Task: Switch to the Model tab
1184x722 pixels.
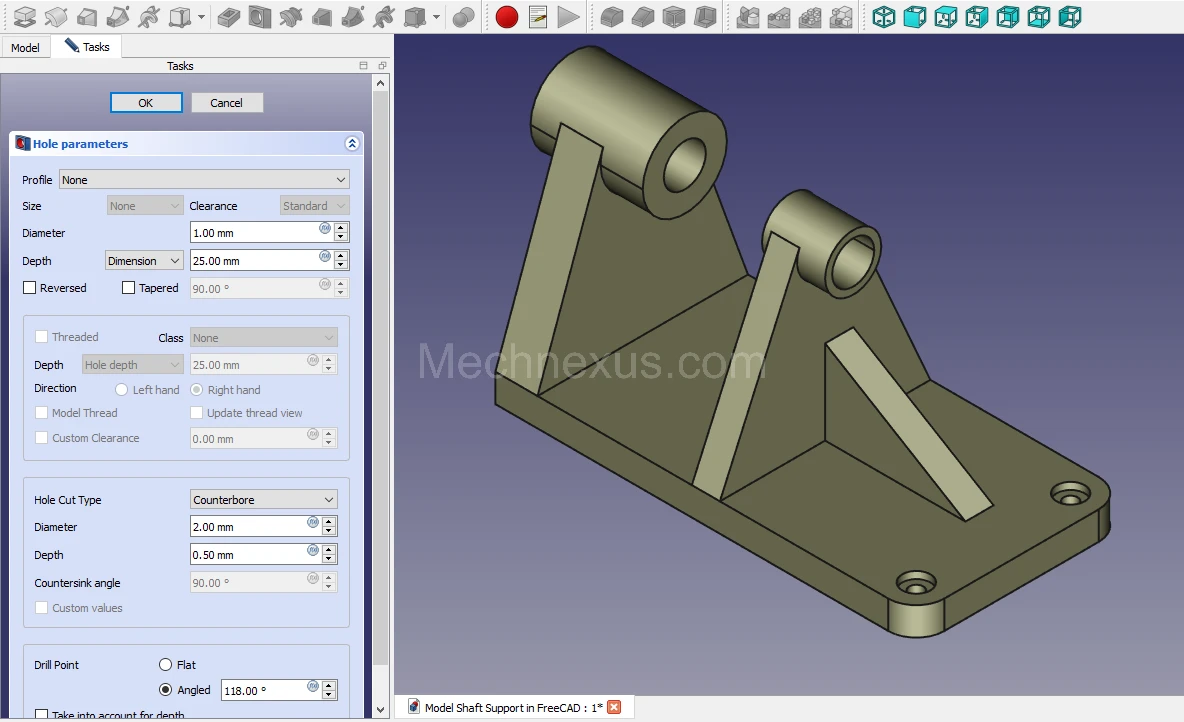Action: pyautogui.click(x=25, y=48)
